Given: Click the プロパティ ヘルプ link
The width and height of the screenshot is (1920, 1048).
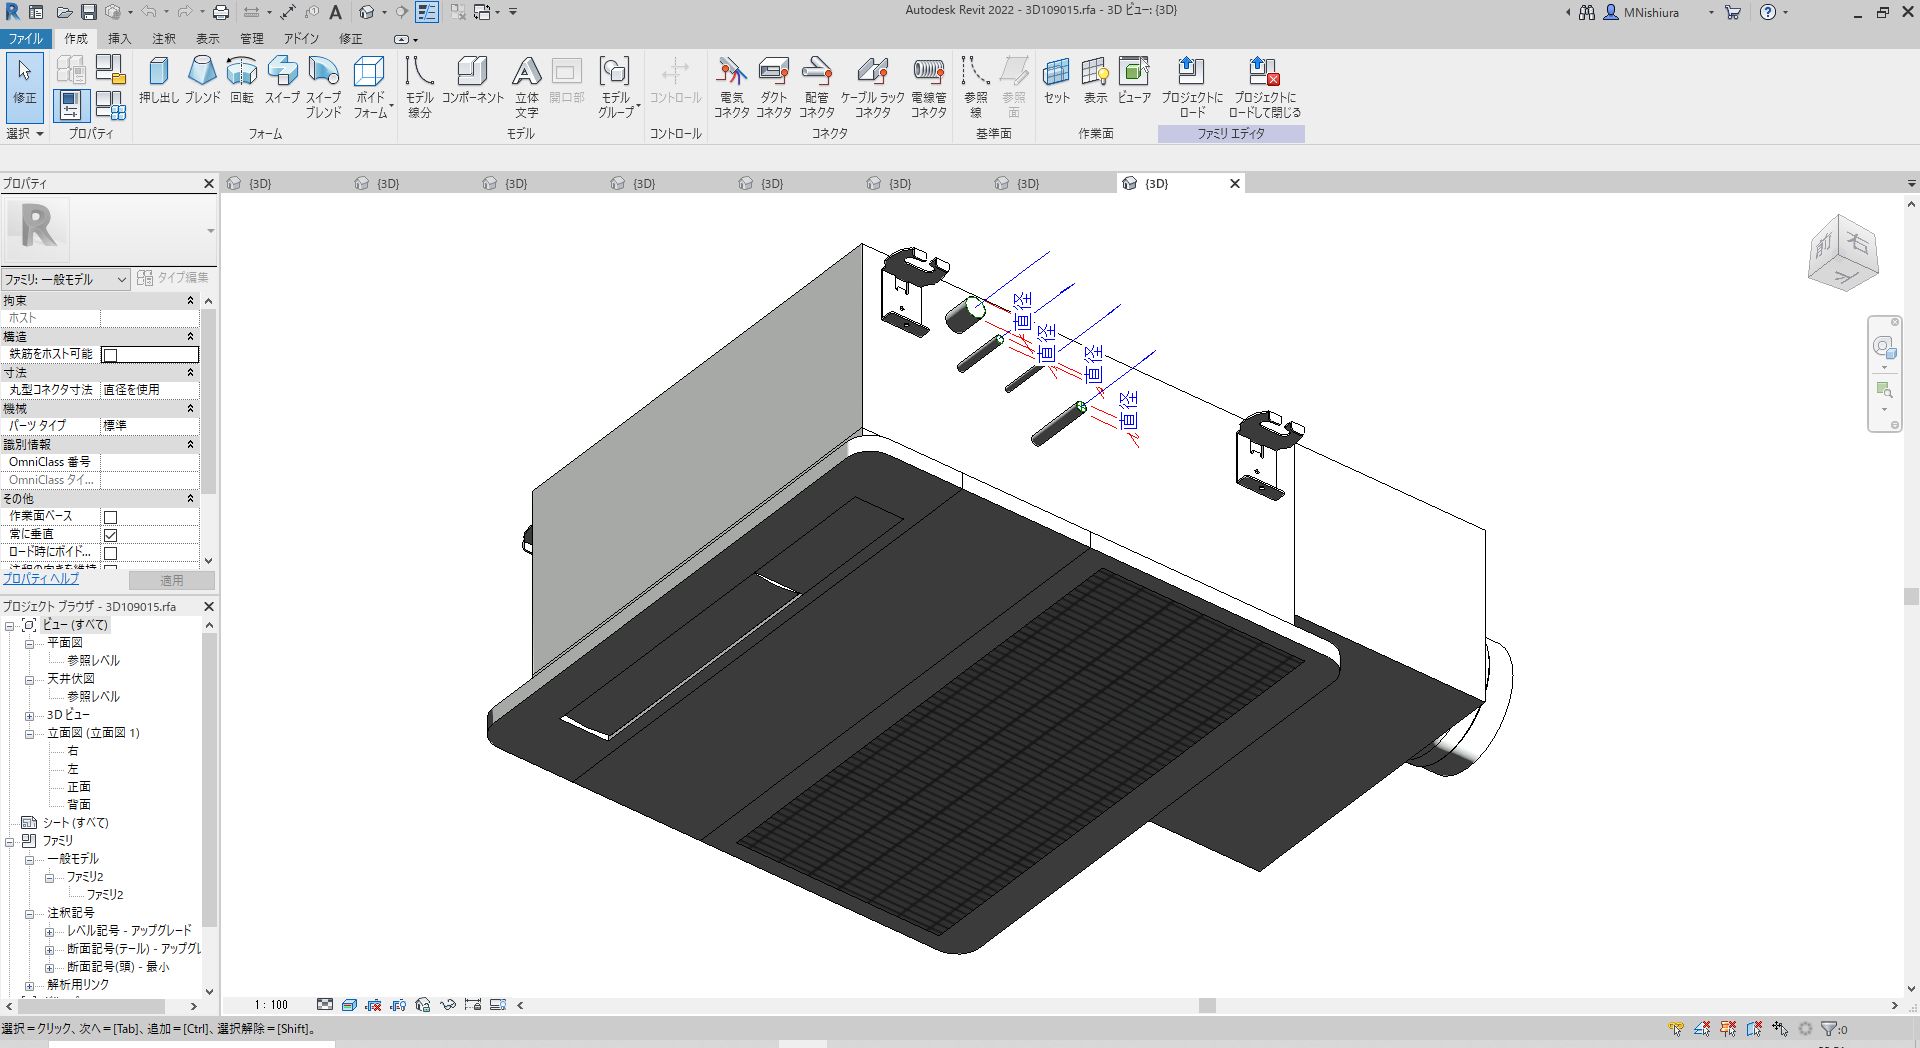Looking at the screenshot, I should click(40, 579).
